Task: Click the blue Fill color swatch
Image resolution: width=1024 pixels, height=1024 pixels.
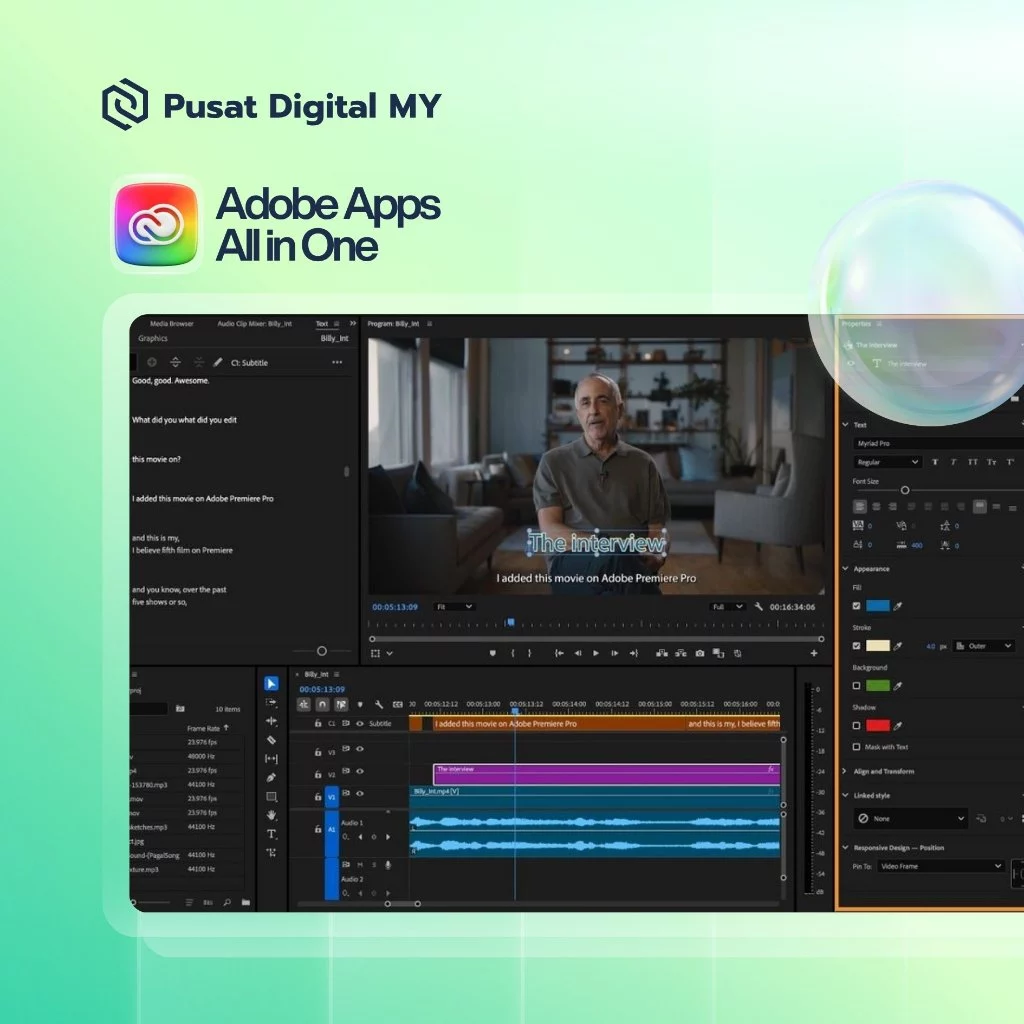Action: click(878, 606)
